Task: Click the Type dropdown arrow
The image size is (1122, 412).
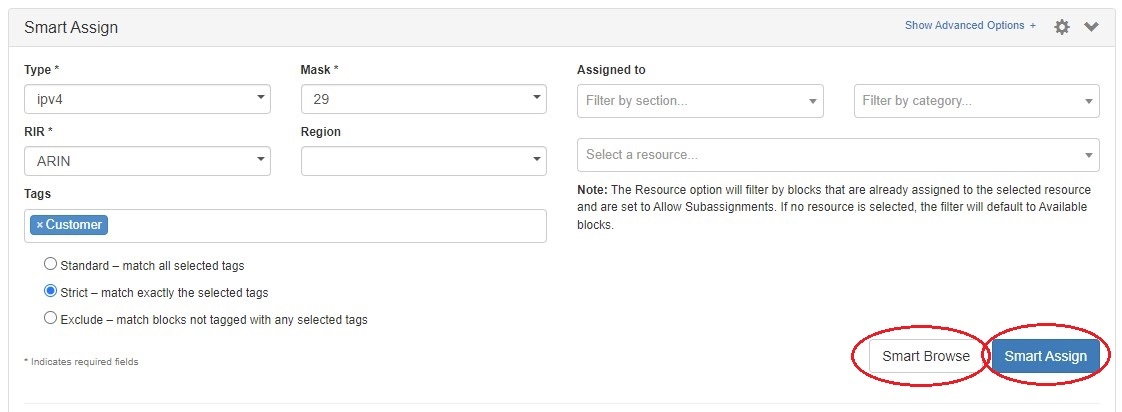Action: click(x=260, y=98)
